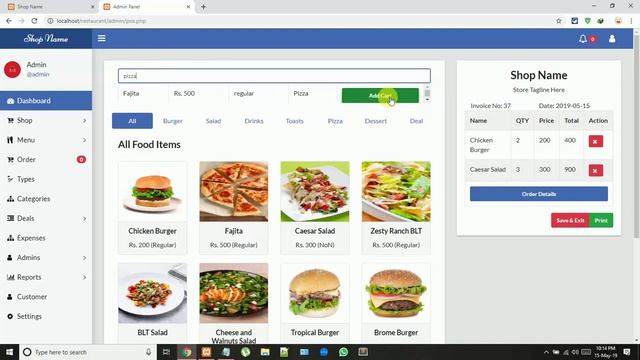Select the Cheese and Walnuts Salad card
Screen dimensions: 640x360
tap(233, 303)
